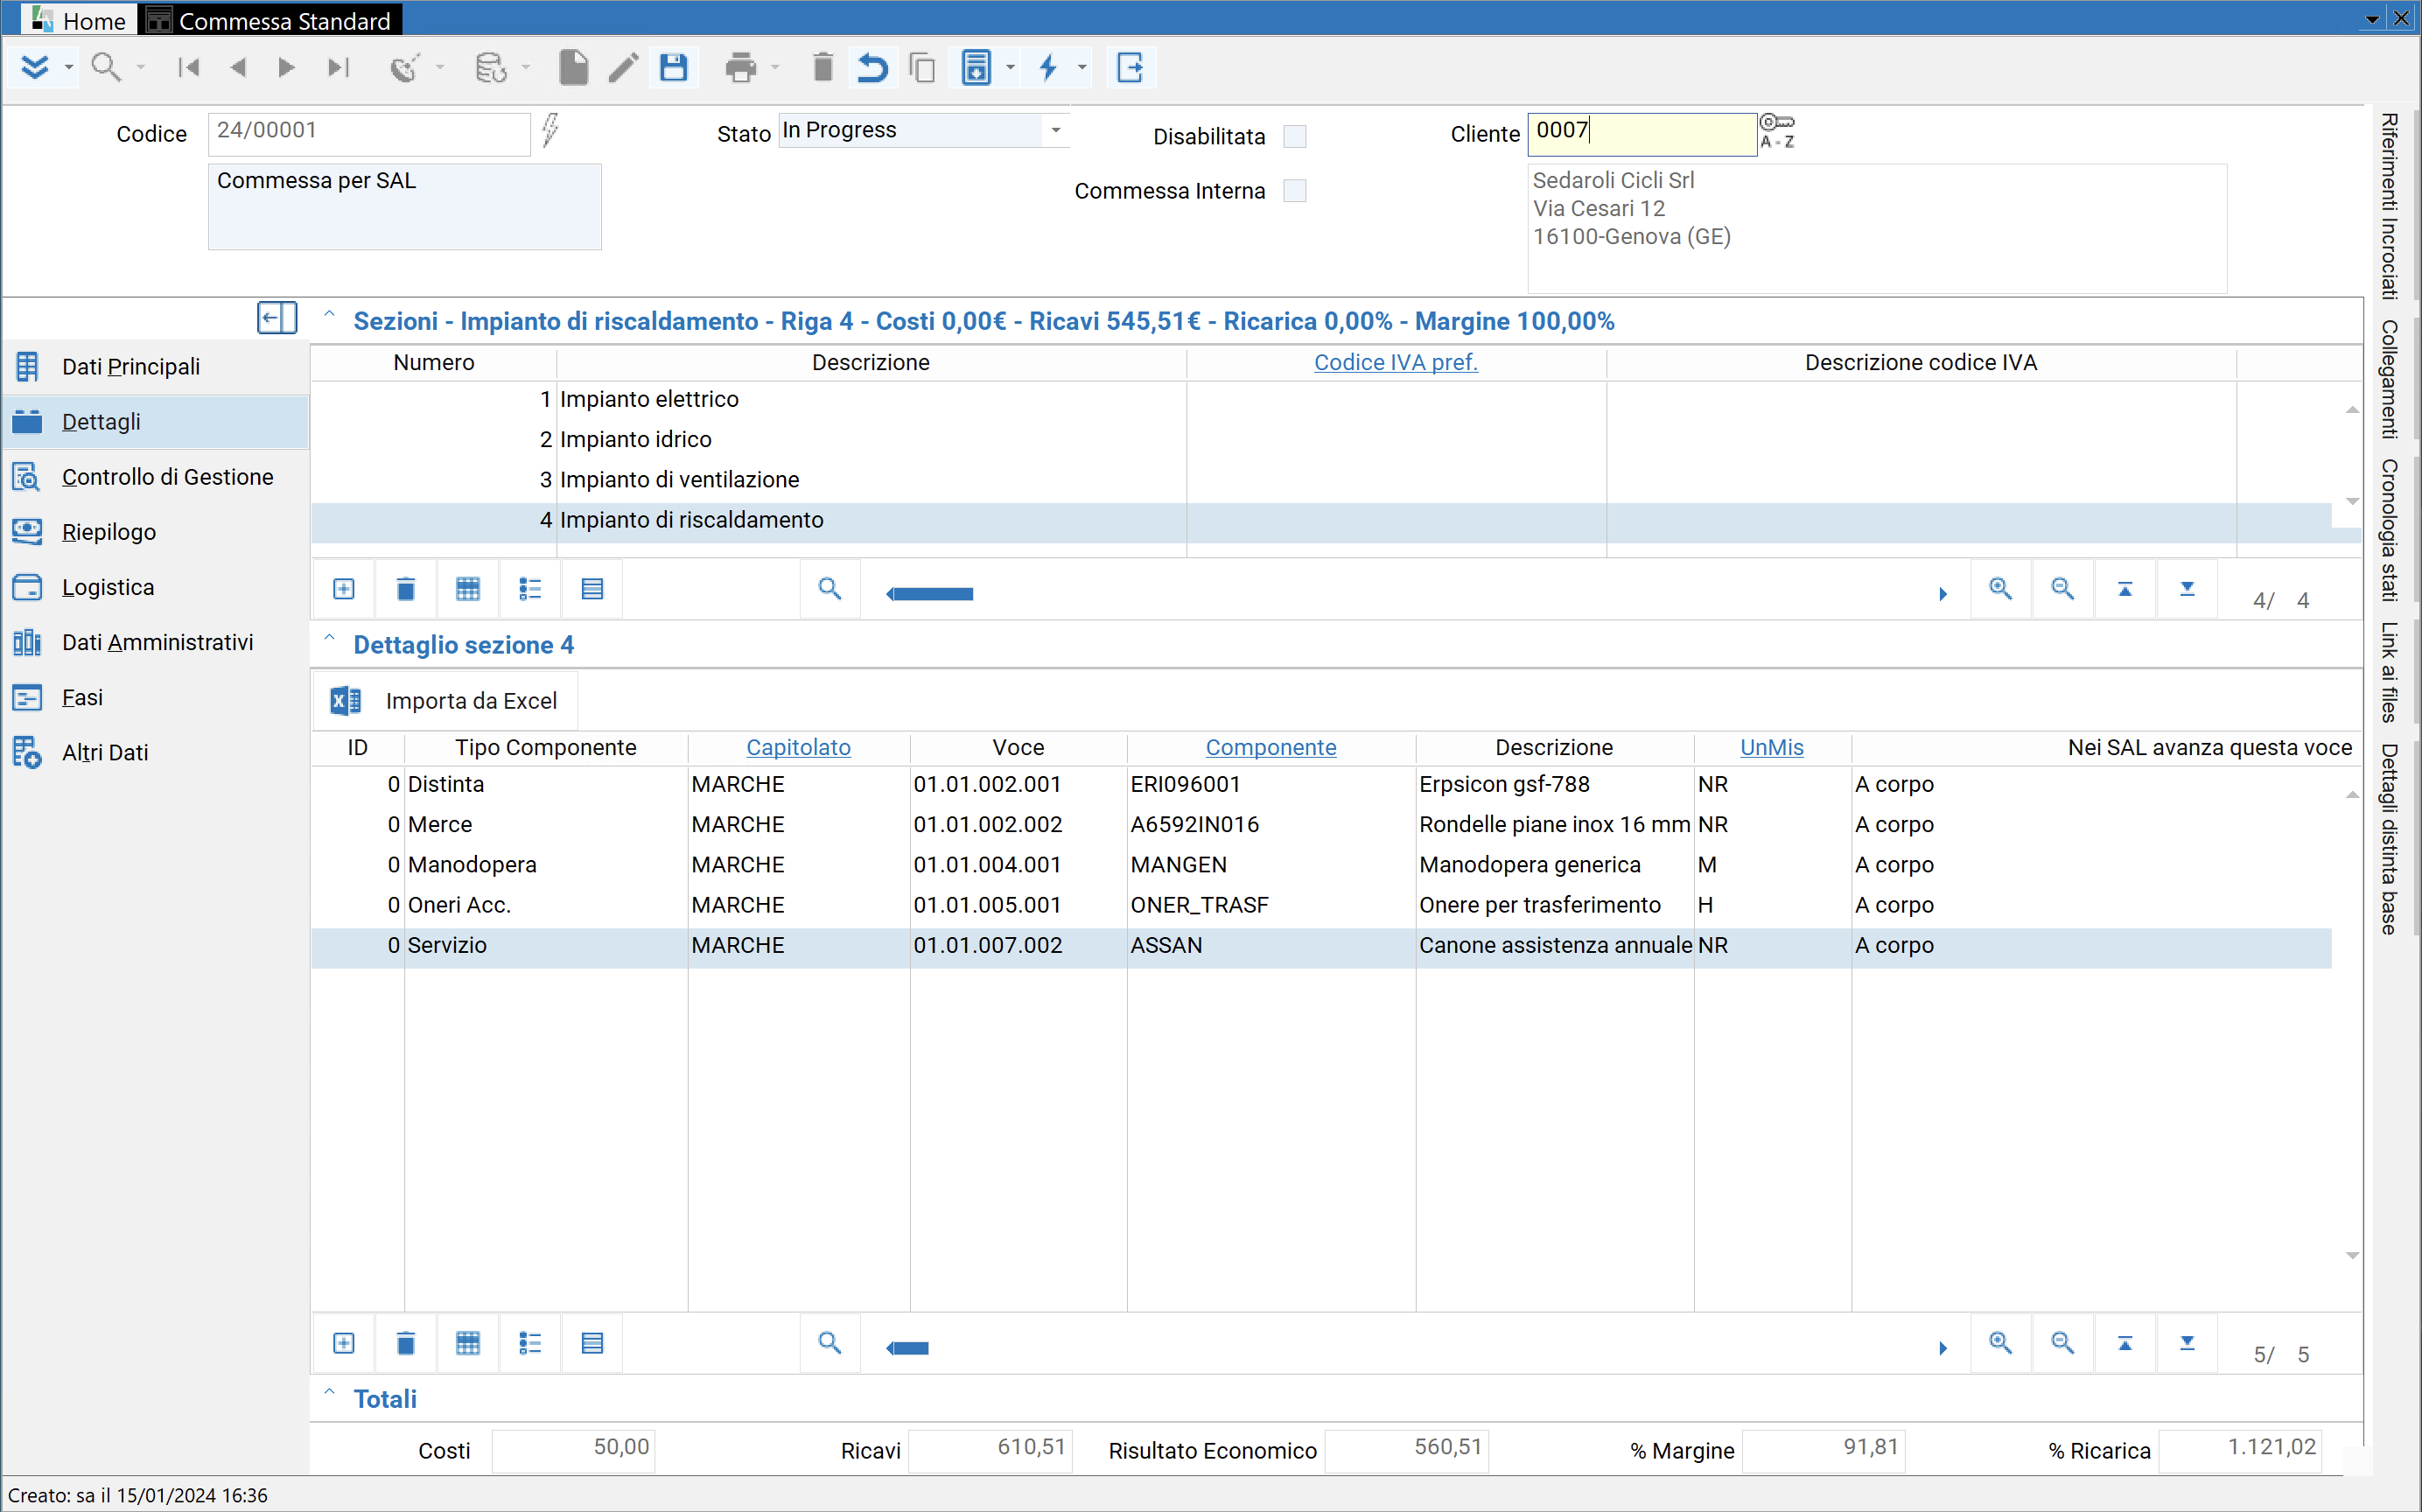Click the Save diskette icon in toolbar

673,68
